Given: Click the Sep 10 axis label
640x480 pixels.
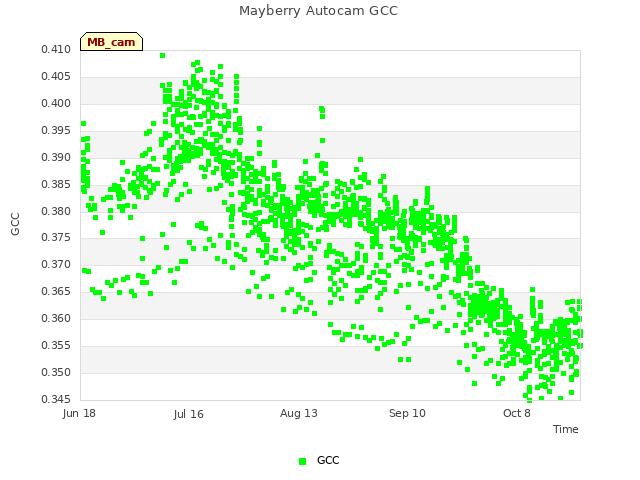Looking at the screenshot, I should pyautogui.click(x=407, y=413).
